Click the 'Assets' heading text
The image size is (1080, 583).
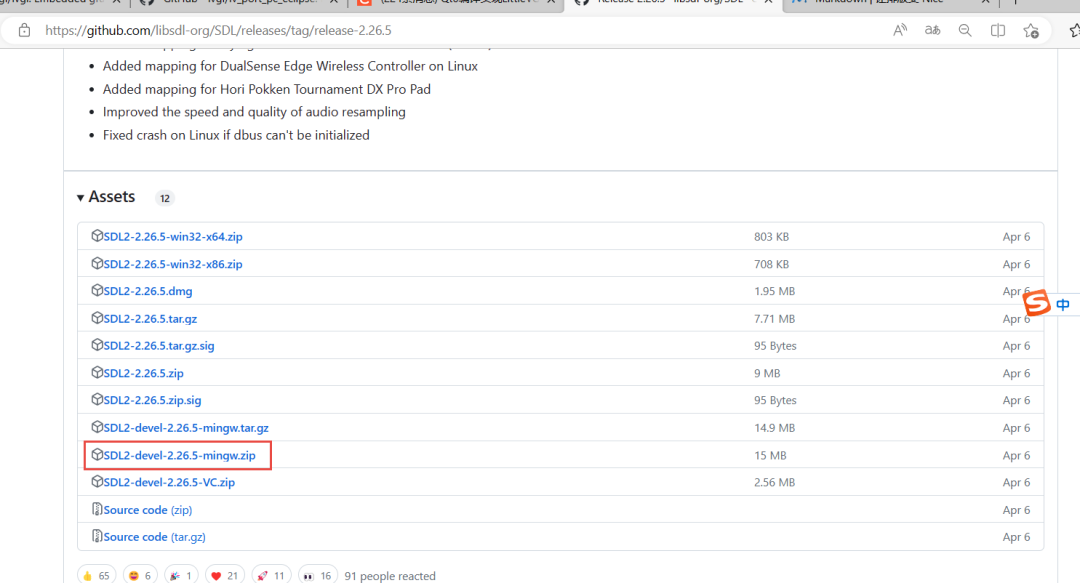tap(112, 197)
